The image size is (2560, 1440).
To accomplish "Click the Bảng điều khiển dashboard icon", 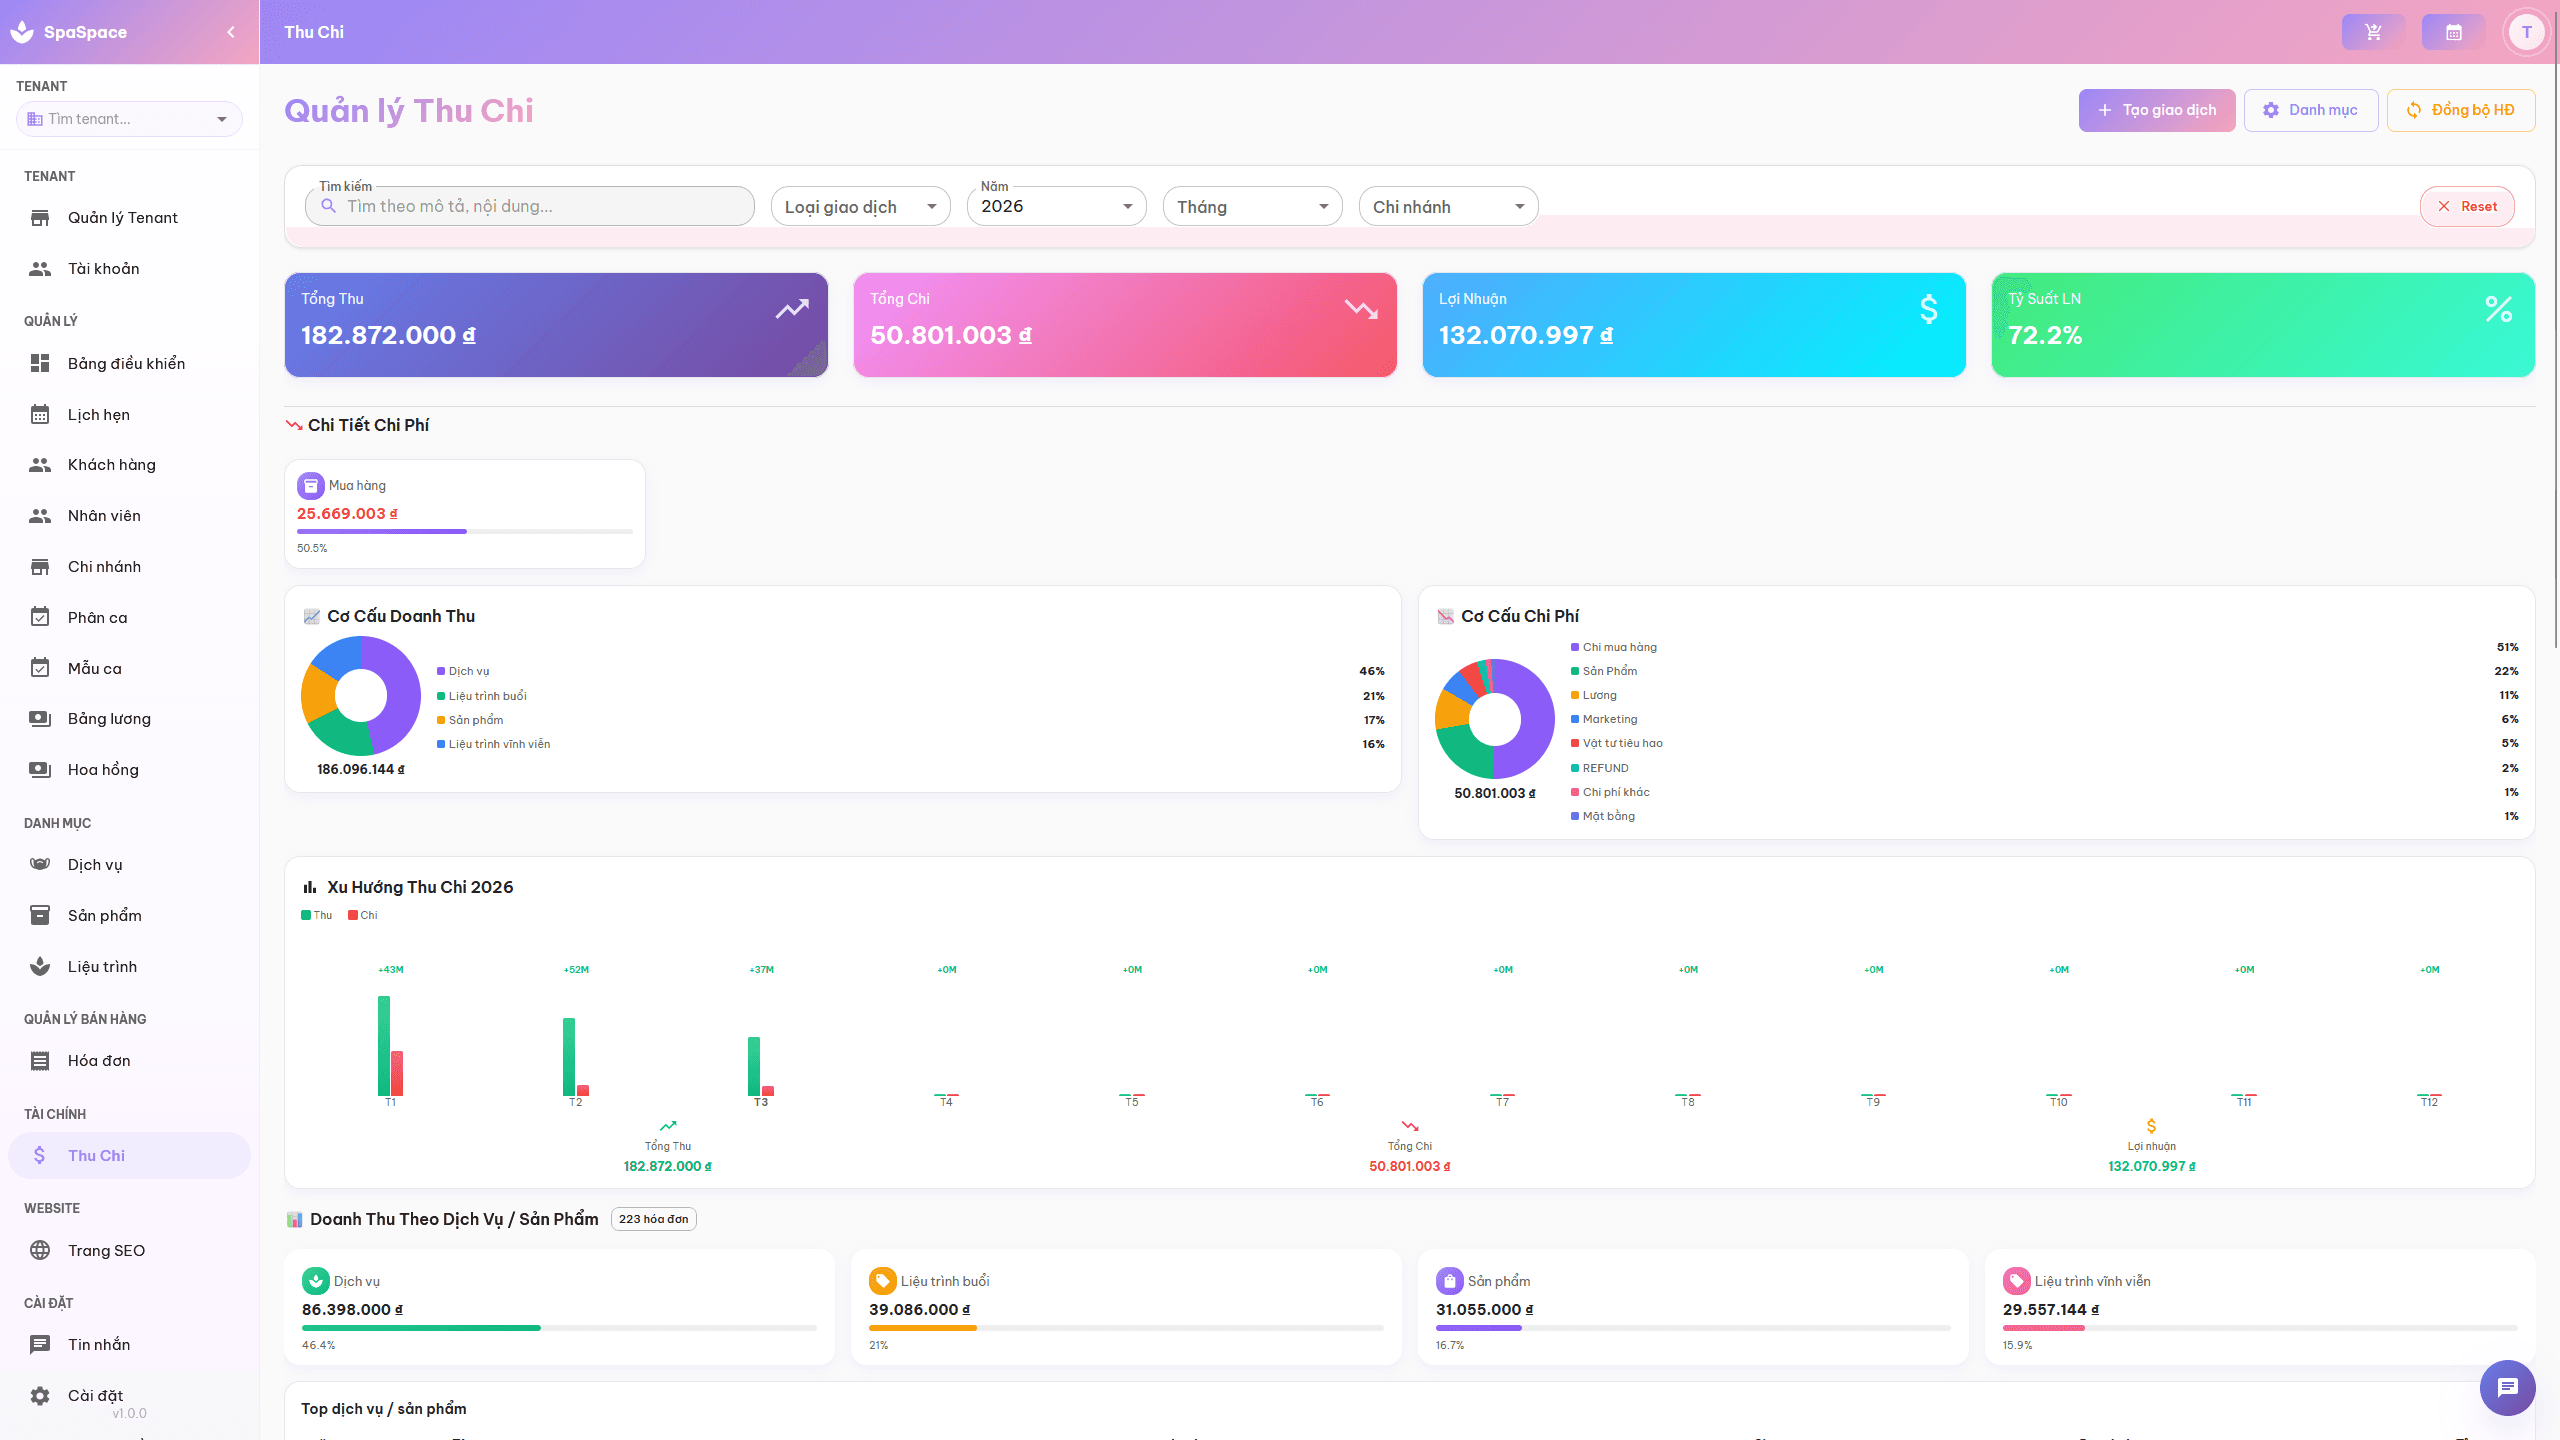I will 40,363.
